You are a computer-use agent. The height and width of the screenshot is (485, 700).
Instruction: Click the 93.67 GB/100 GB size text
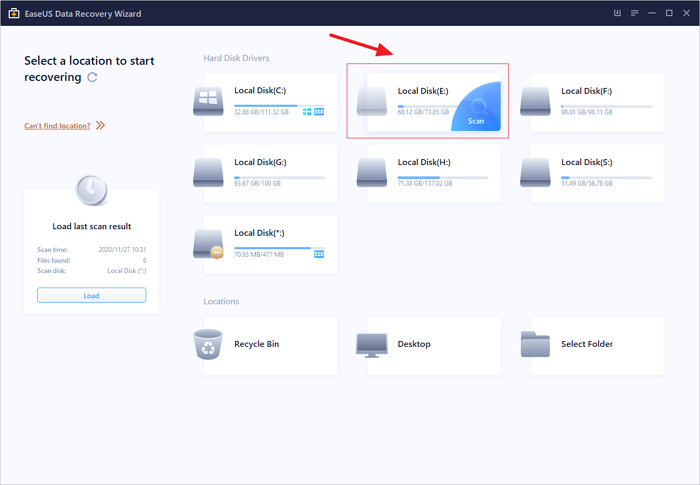point(257,183)
